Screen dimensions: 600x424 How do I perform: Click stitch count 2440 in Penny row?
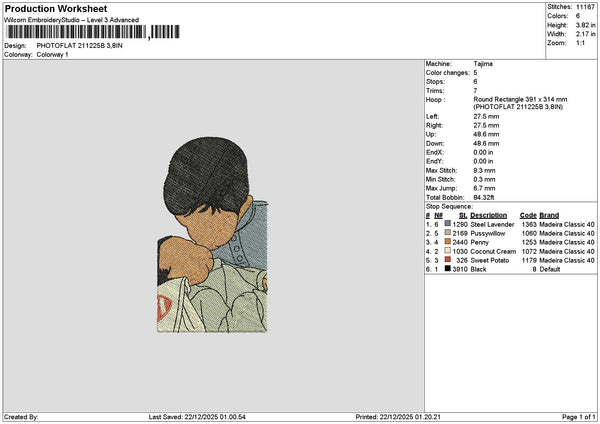pos(460,242)
